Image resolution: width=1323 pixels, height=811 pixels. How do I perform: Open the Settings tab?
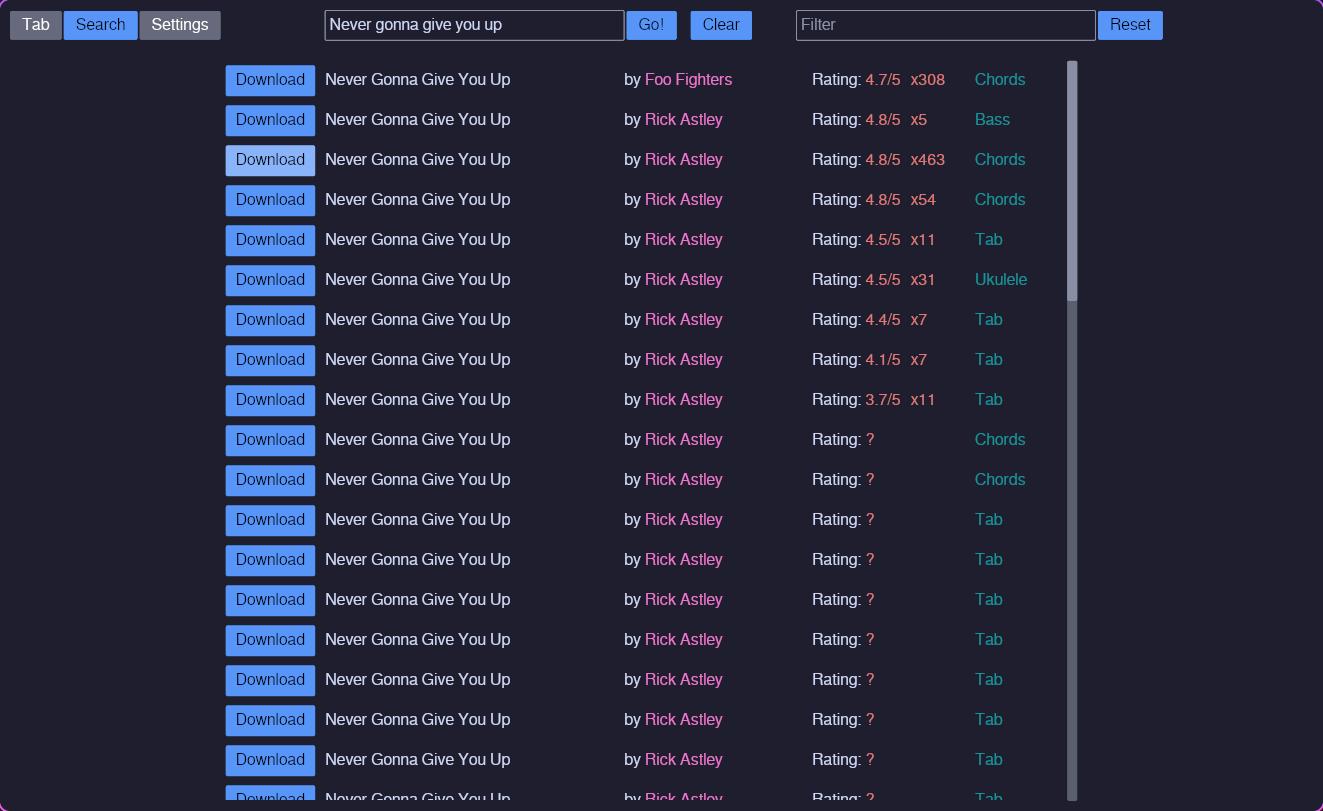coord(180,25)
